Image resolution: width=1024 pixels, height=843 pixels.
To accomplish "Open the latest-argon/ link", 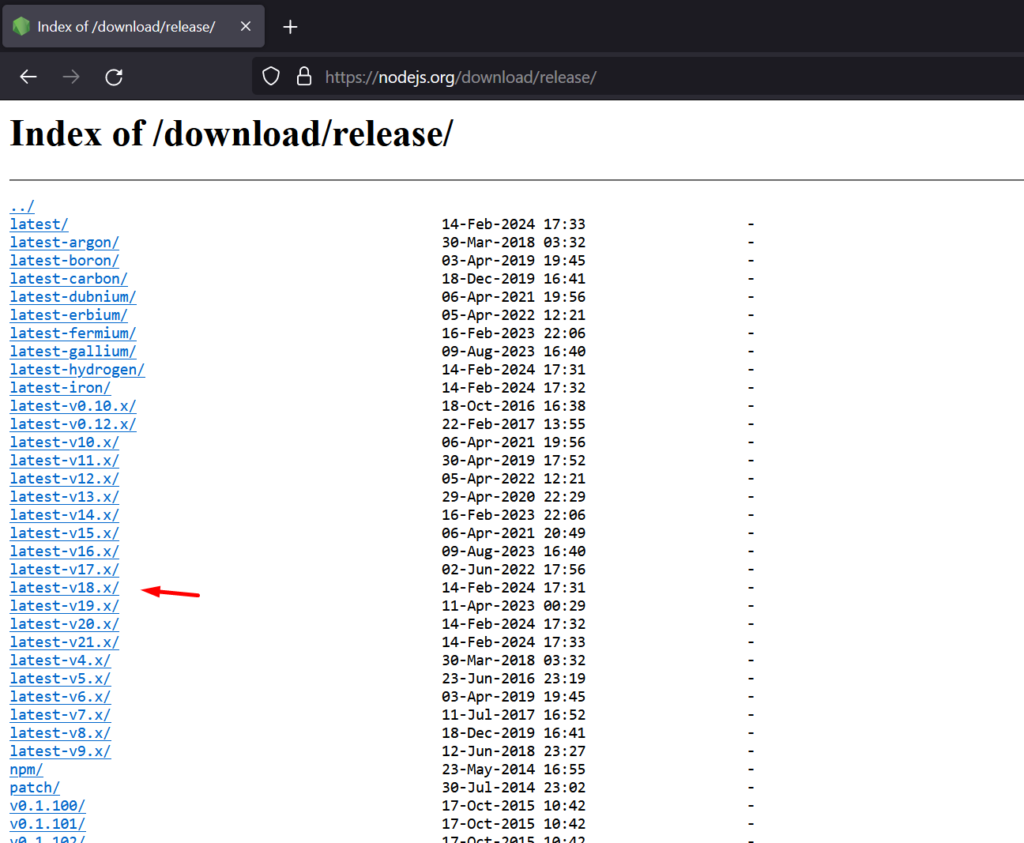I will [x=65, y=242].
